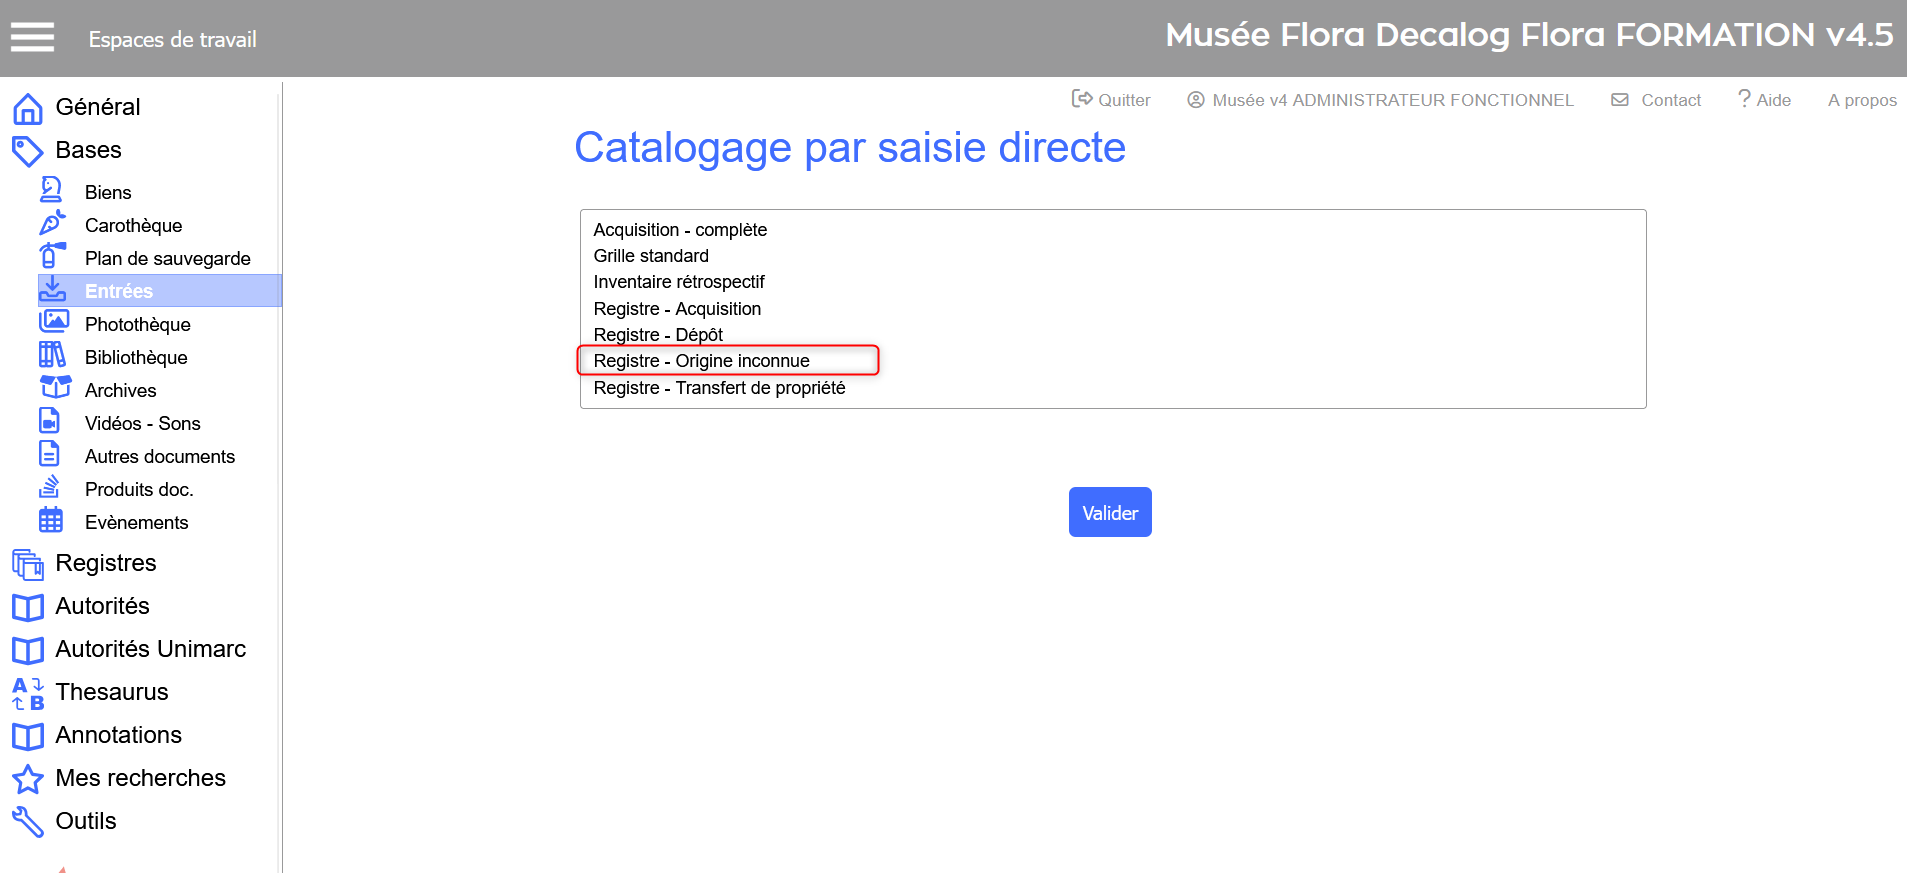Click the Général home icon
The width and height of the screenshot is (1907, 873).
28,108
